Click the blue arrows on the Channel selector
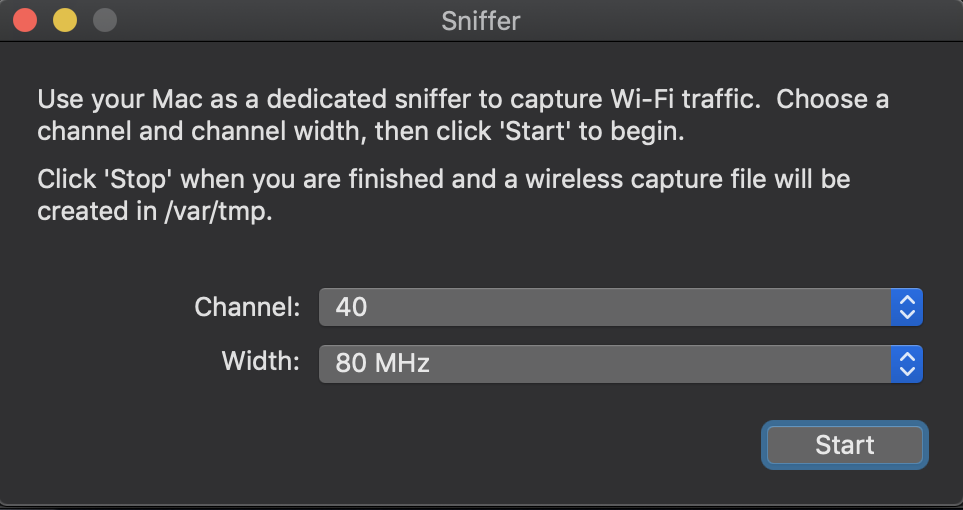The image size is (963, 510). (906, 307)
